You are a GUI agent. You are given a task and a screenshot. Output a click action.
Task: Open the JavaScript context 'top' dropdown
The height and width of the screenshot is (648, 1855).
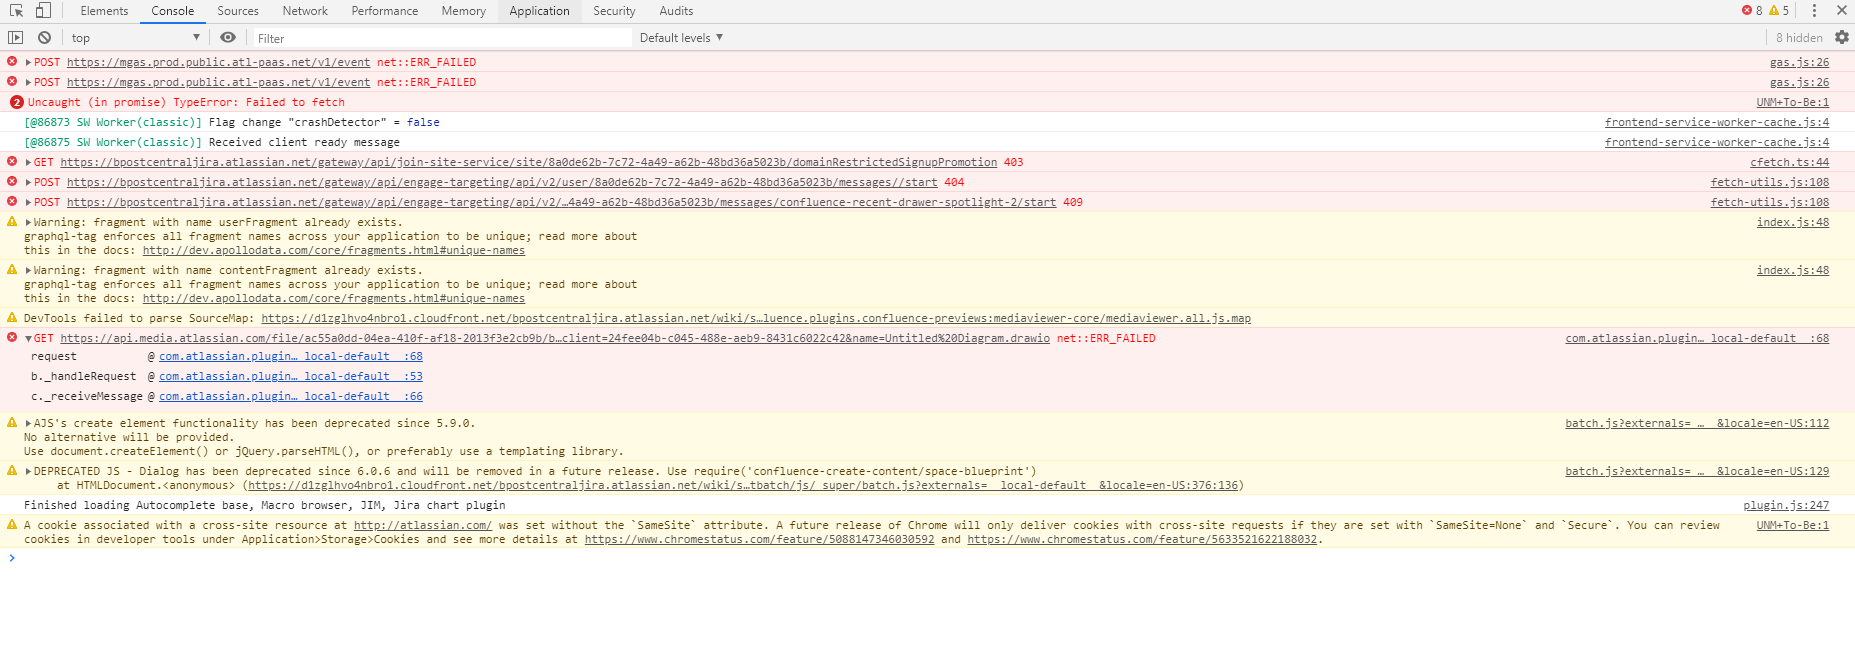135,38
